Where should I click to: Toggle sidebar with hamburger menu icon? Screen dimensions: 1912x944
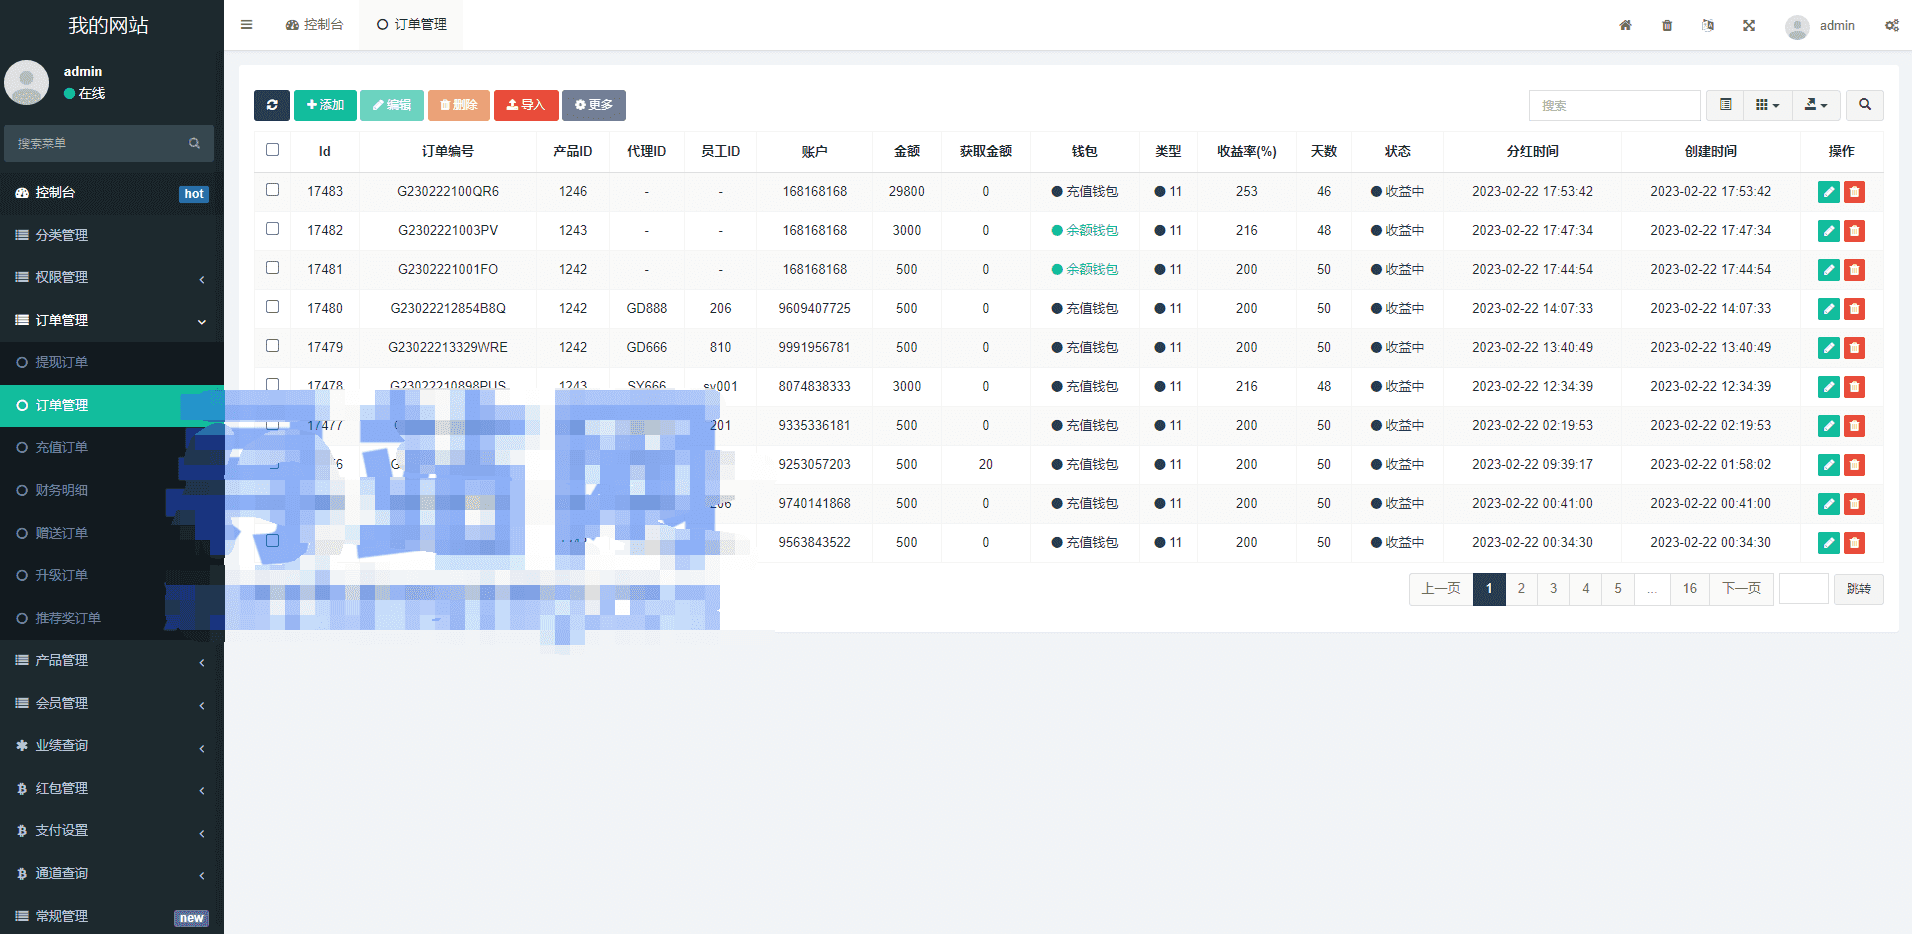point(246,25)
